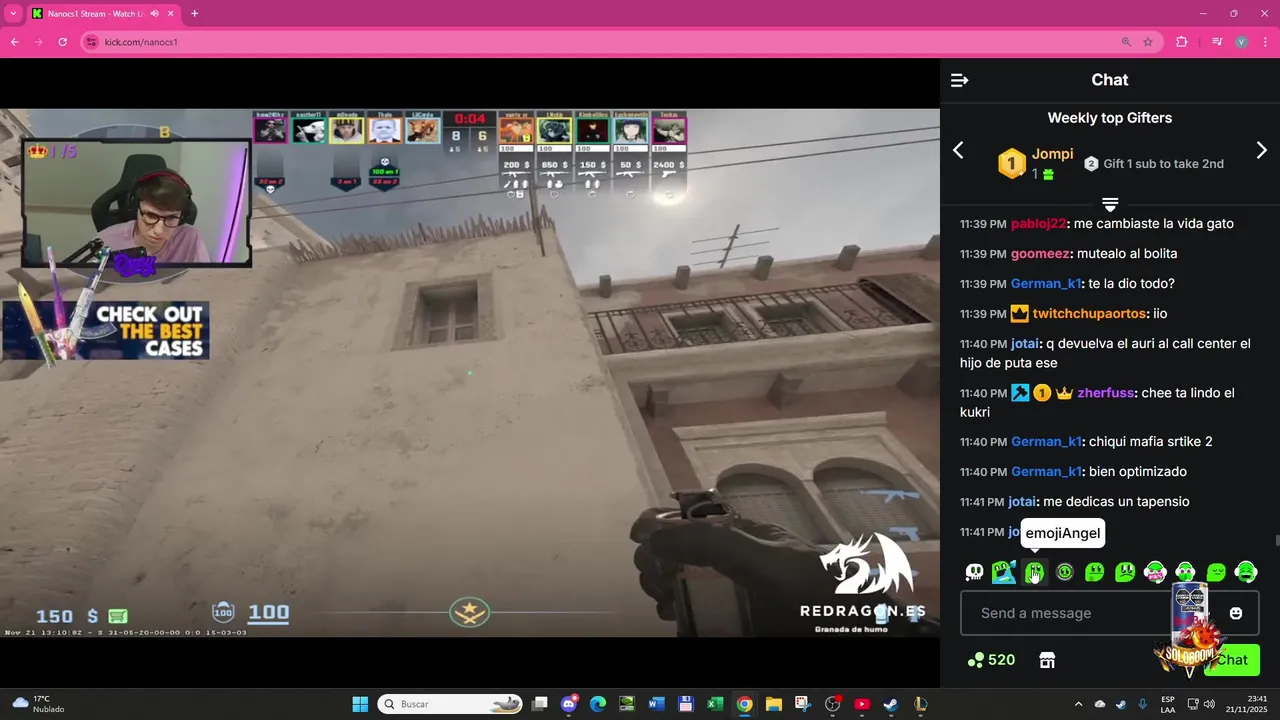Go back in the browser
This screenshot has width=1280, height=720.
pos(14,42)
